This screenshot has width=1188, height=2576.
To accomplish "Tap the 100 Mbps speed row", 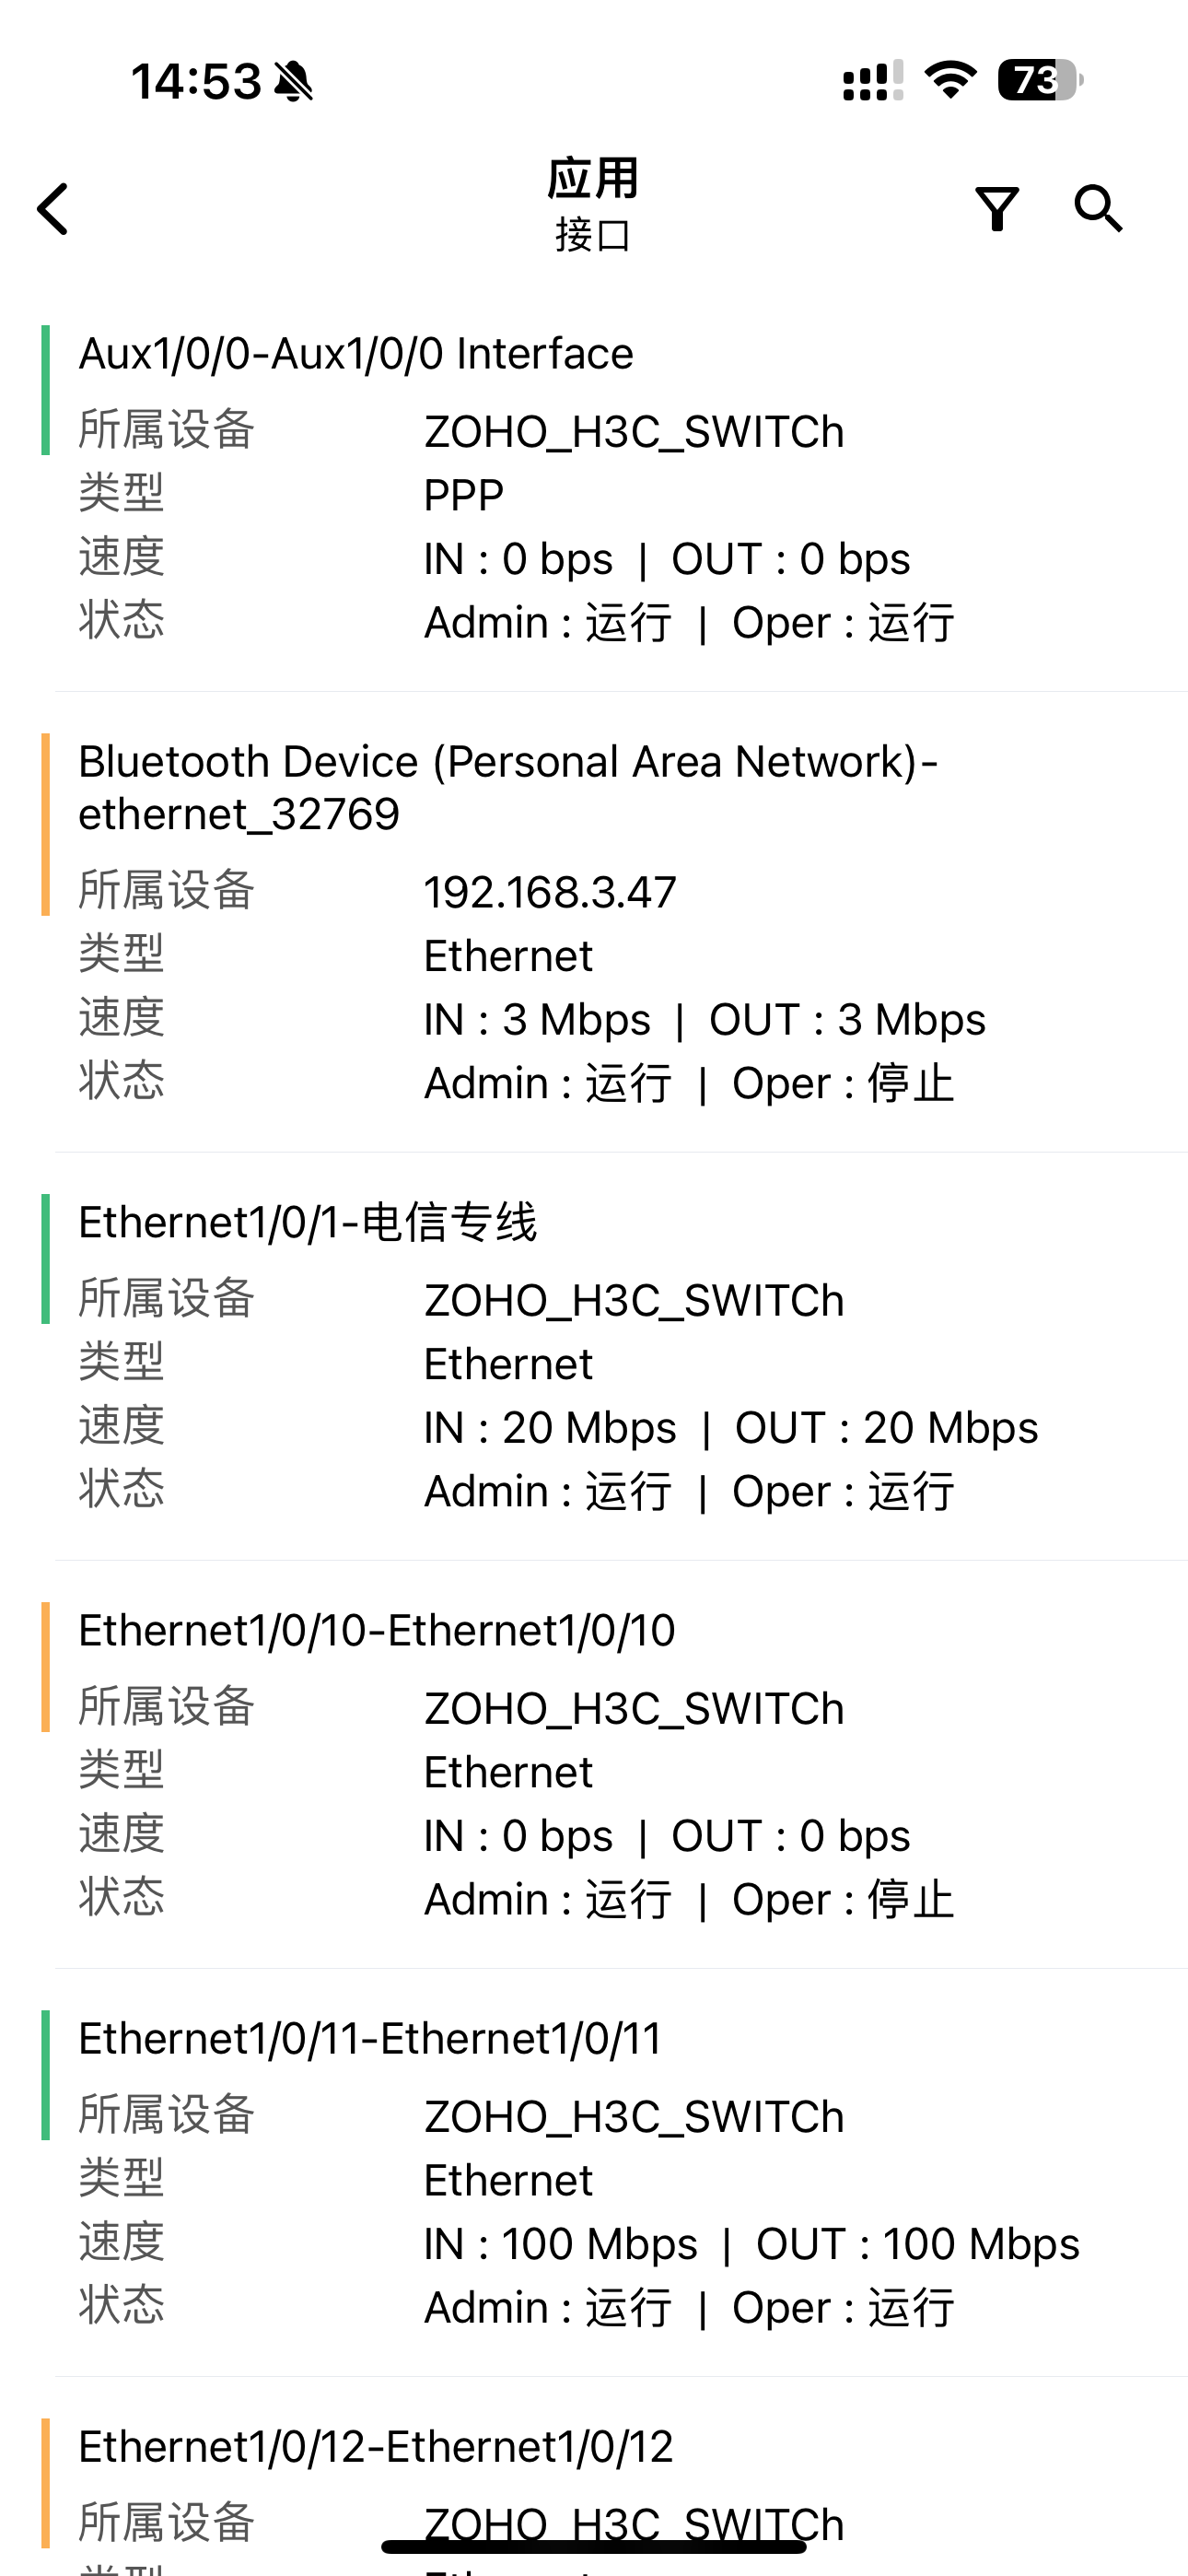I will (751, 2244).
